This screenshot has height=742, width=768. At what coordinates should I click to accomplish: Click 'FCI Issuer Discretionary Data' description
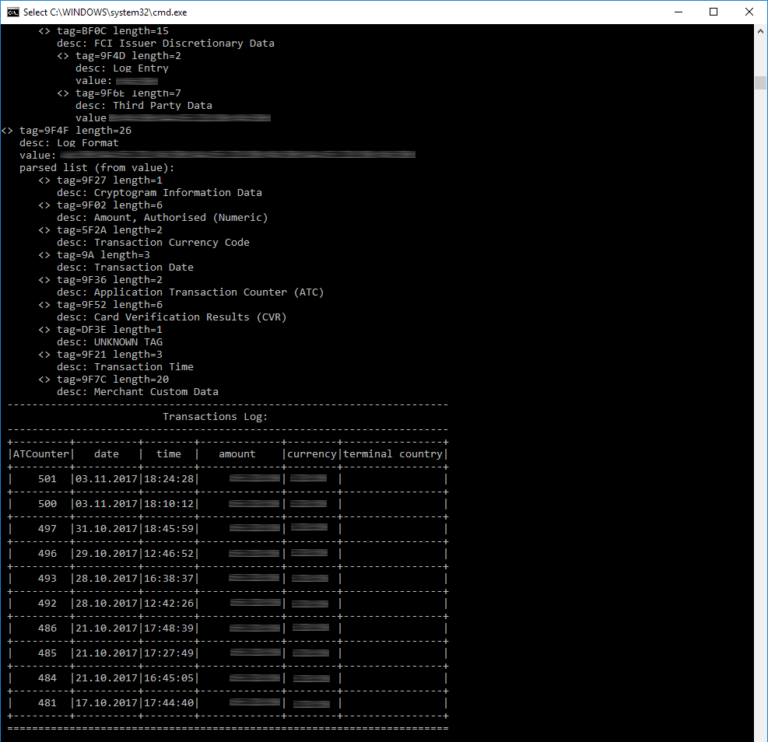tap(184, 43)
